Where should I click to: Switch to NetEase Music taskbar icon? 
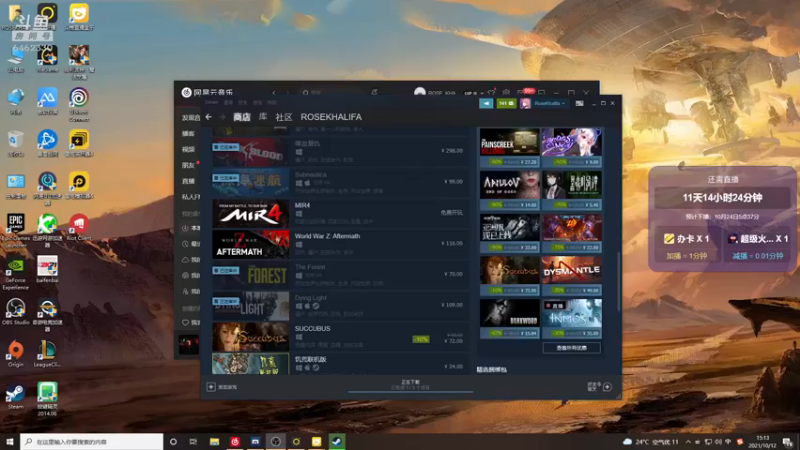(x=235, y=441)
